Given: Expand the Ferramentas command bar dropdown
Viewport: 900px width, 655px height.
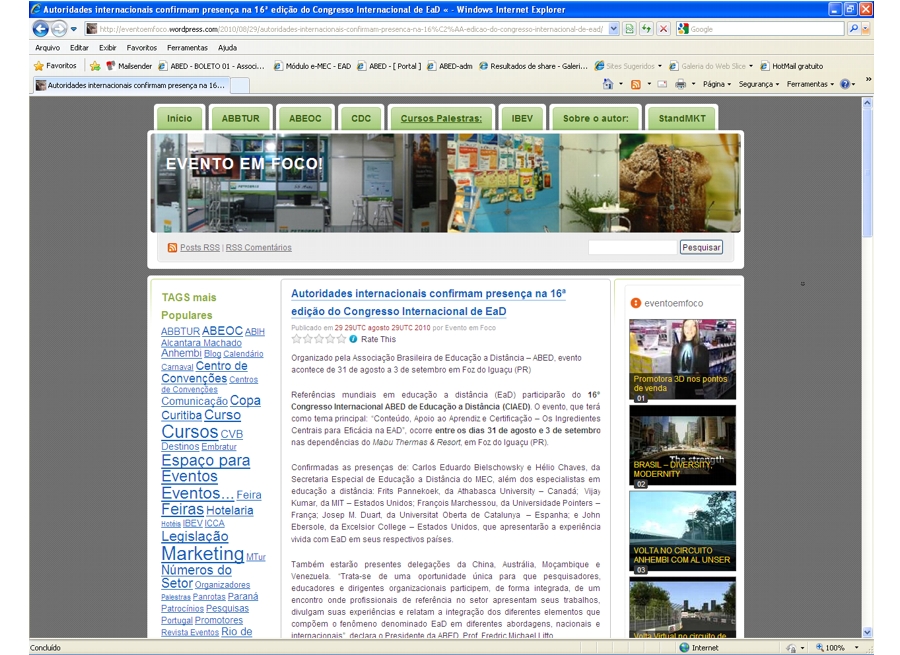Looking at the screenshot, I should pos(810,84).
